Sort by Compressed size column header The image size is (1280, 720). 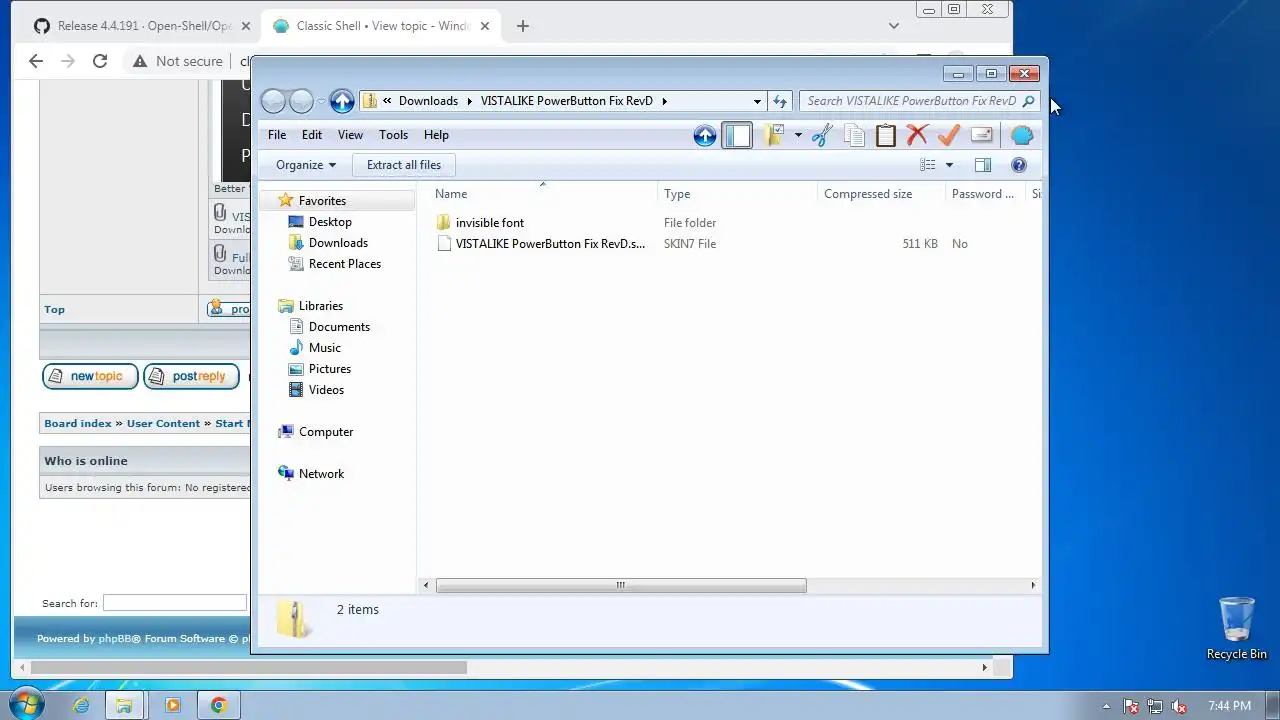click(x=881, y=194)
